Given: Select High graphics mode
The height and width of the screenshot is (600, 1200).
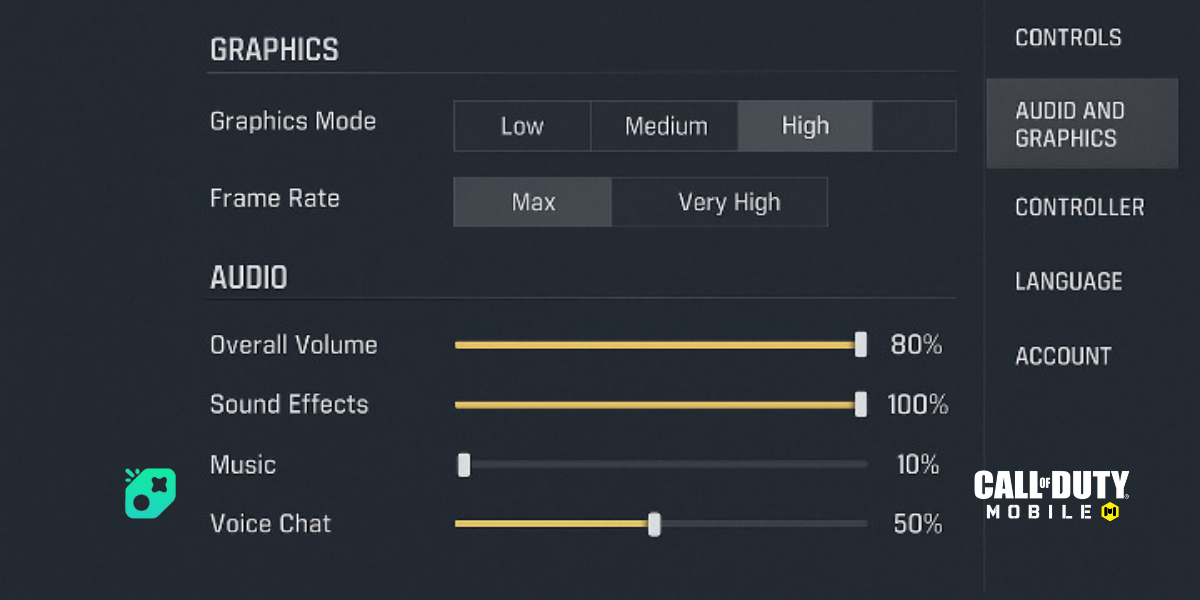Looking at the screenshot, I should click(805, 126).
